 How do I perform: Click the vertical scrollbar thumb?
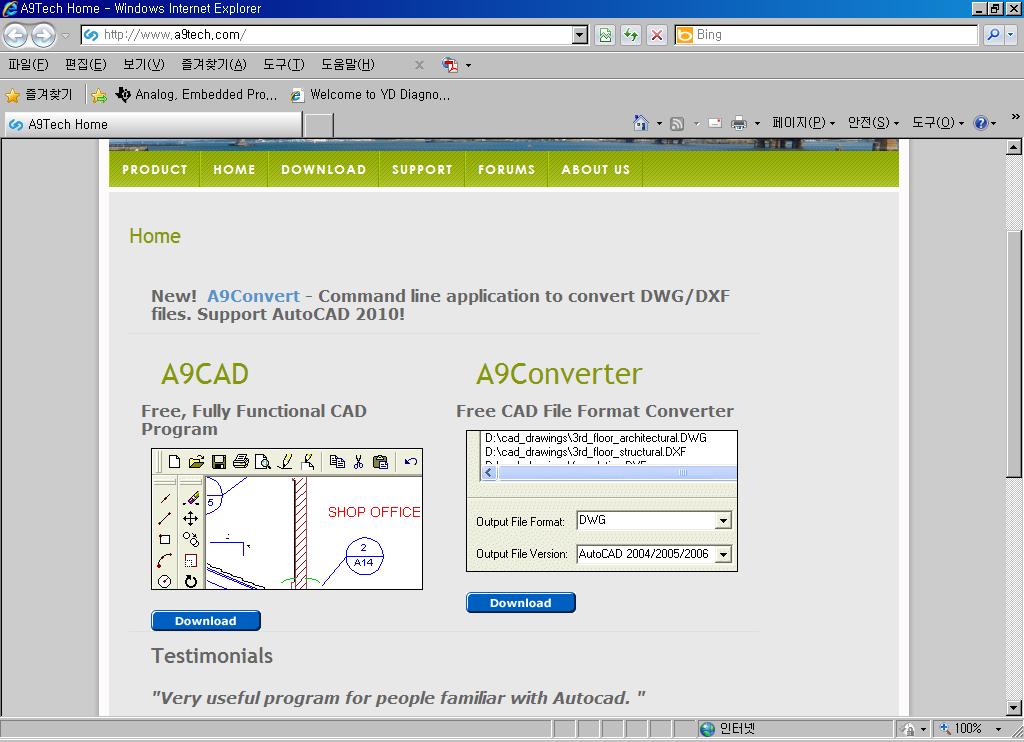1014,354
